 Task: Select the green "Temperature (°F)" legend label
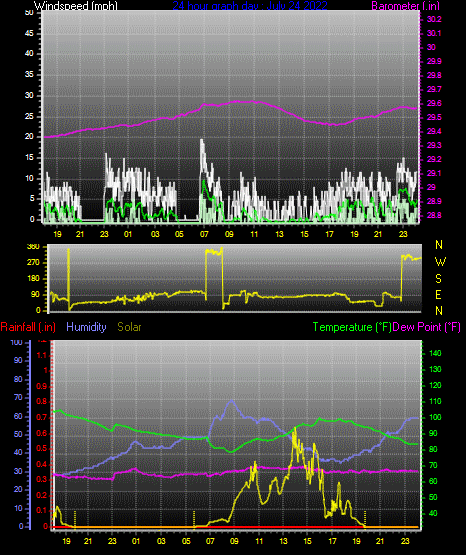tap(352, 327)
